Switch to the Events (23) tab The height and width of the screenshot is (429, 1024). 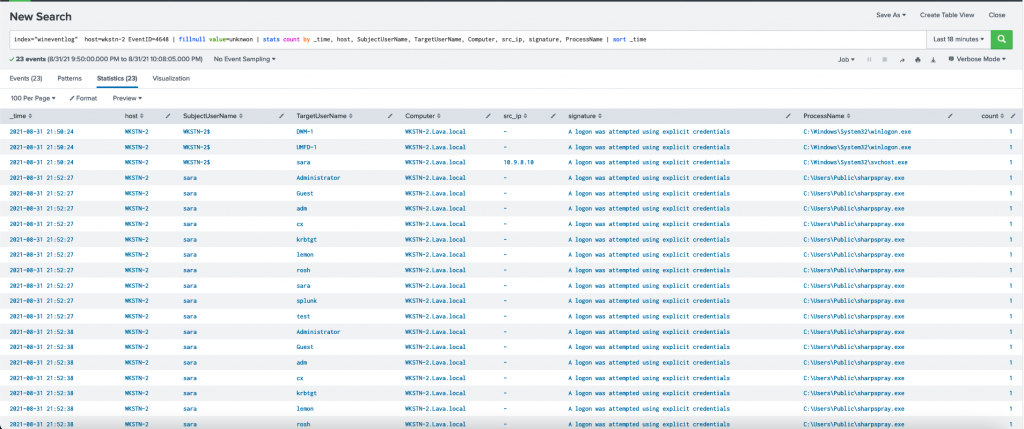tap(26, 78)
